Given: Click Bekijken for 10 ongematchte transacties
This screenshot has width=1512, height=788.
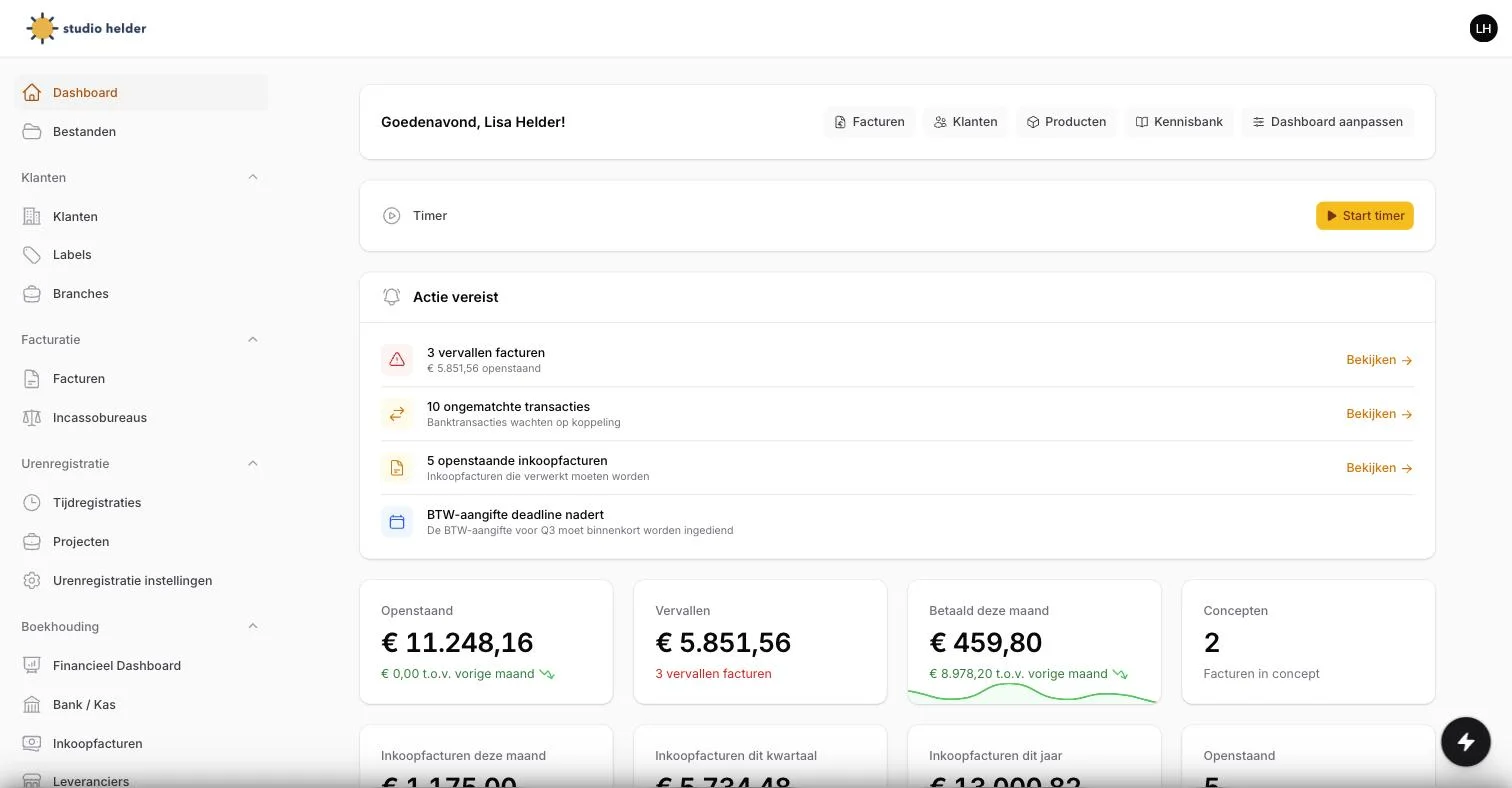Looking at the screenshot, I should pyautogui.click(x=1379, y=414).
